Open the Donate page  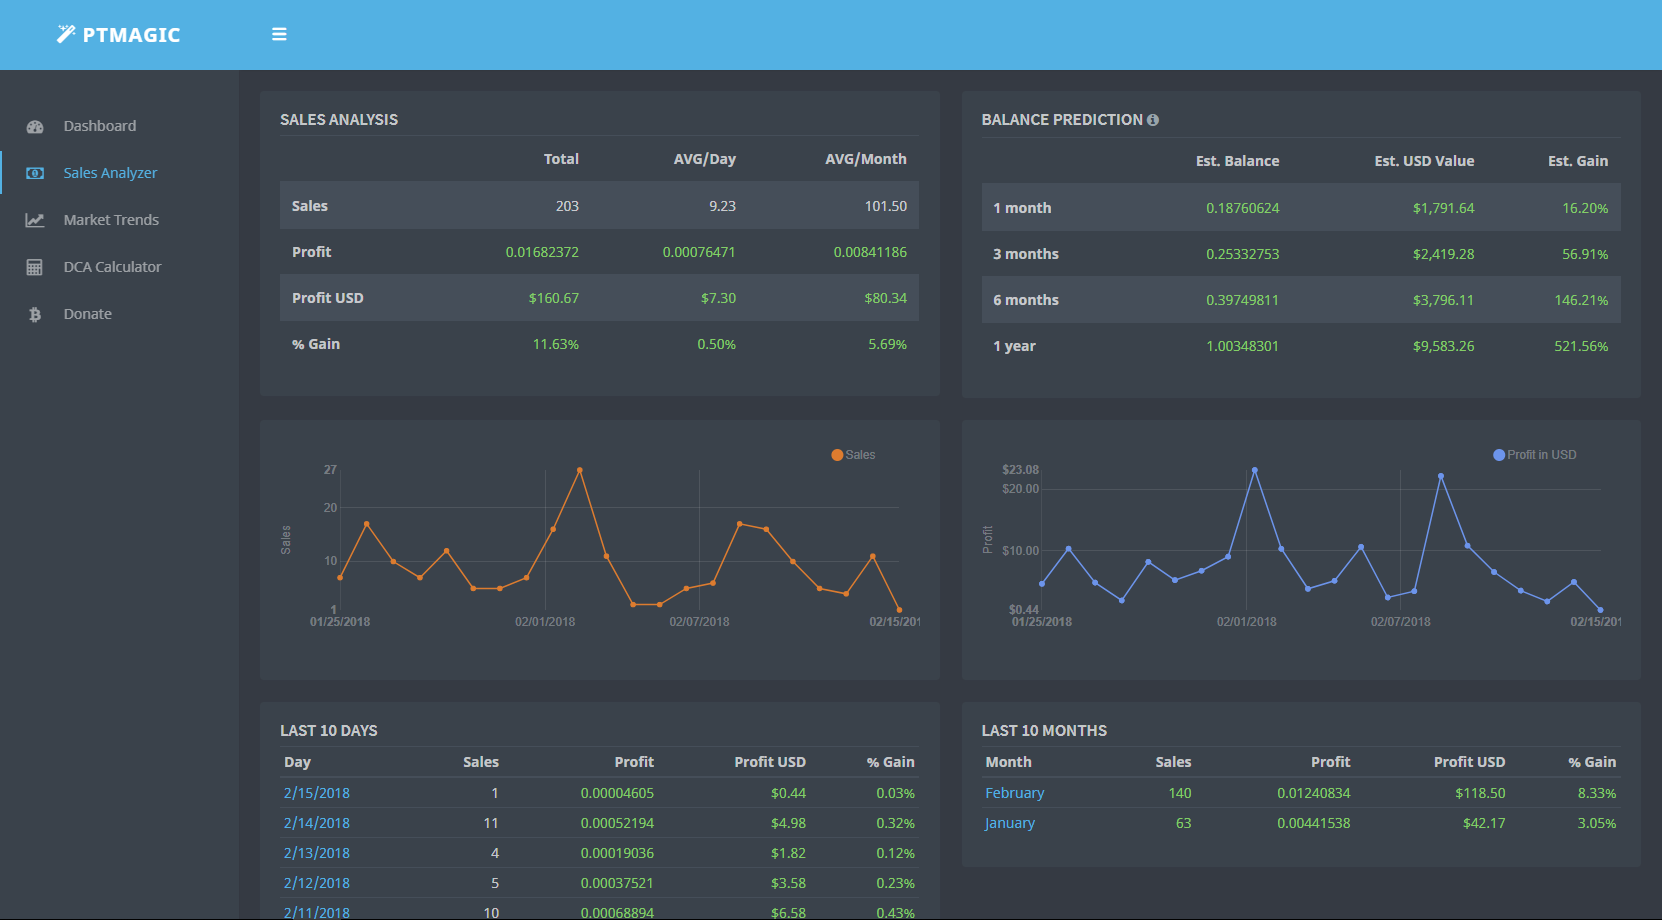tap(88, 314)
